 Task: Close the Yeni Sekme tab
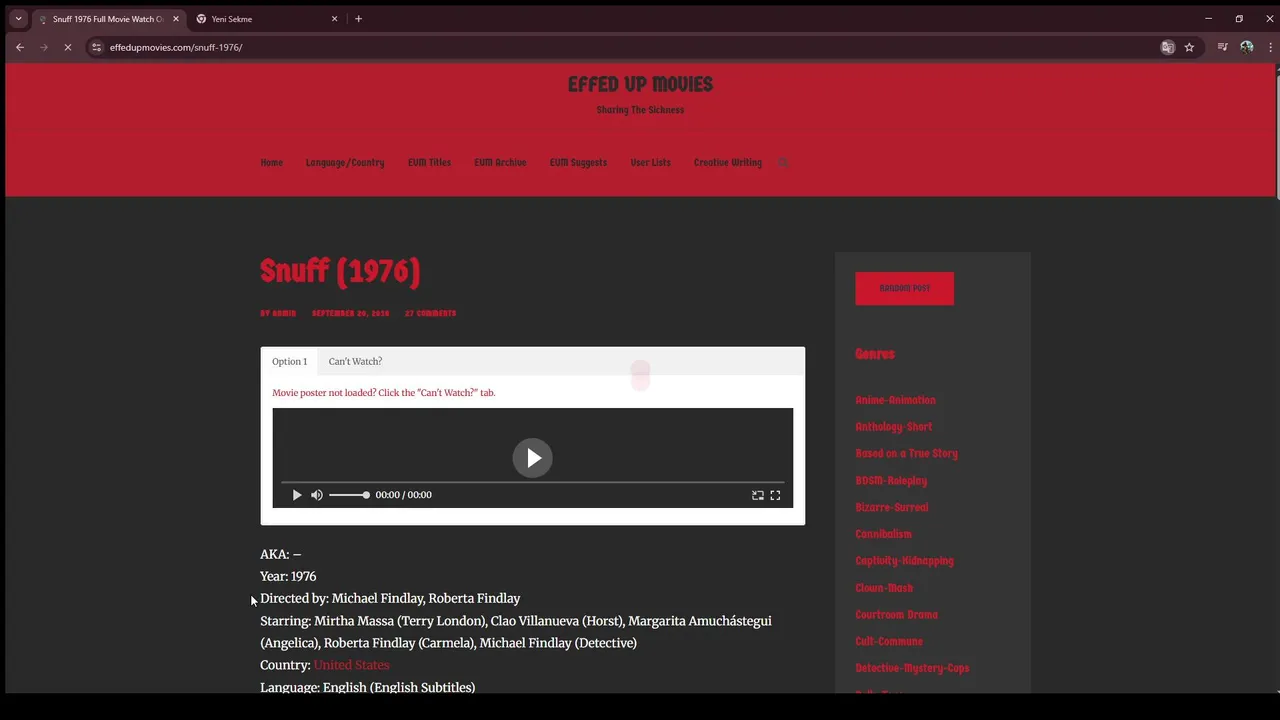(334, 19)
